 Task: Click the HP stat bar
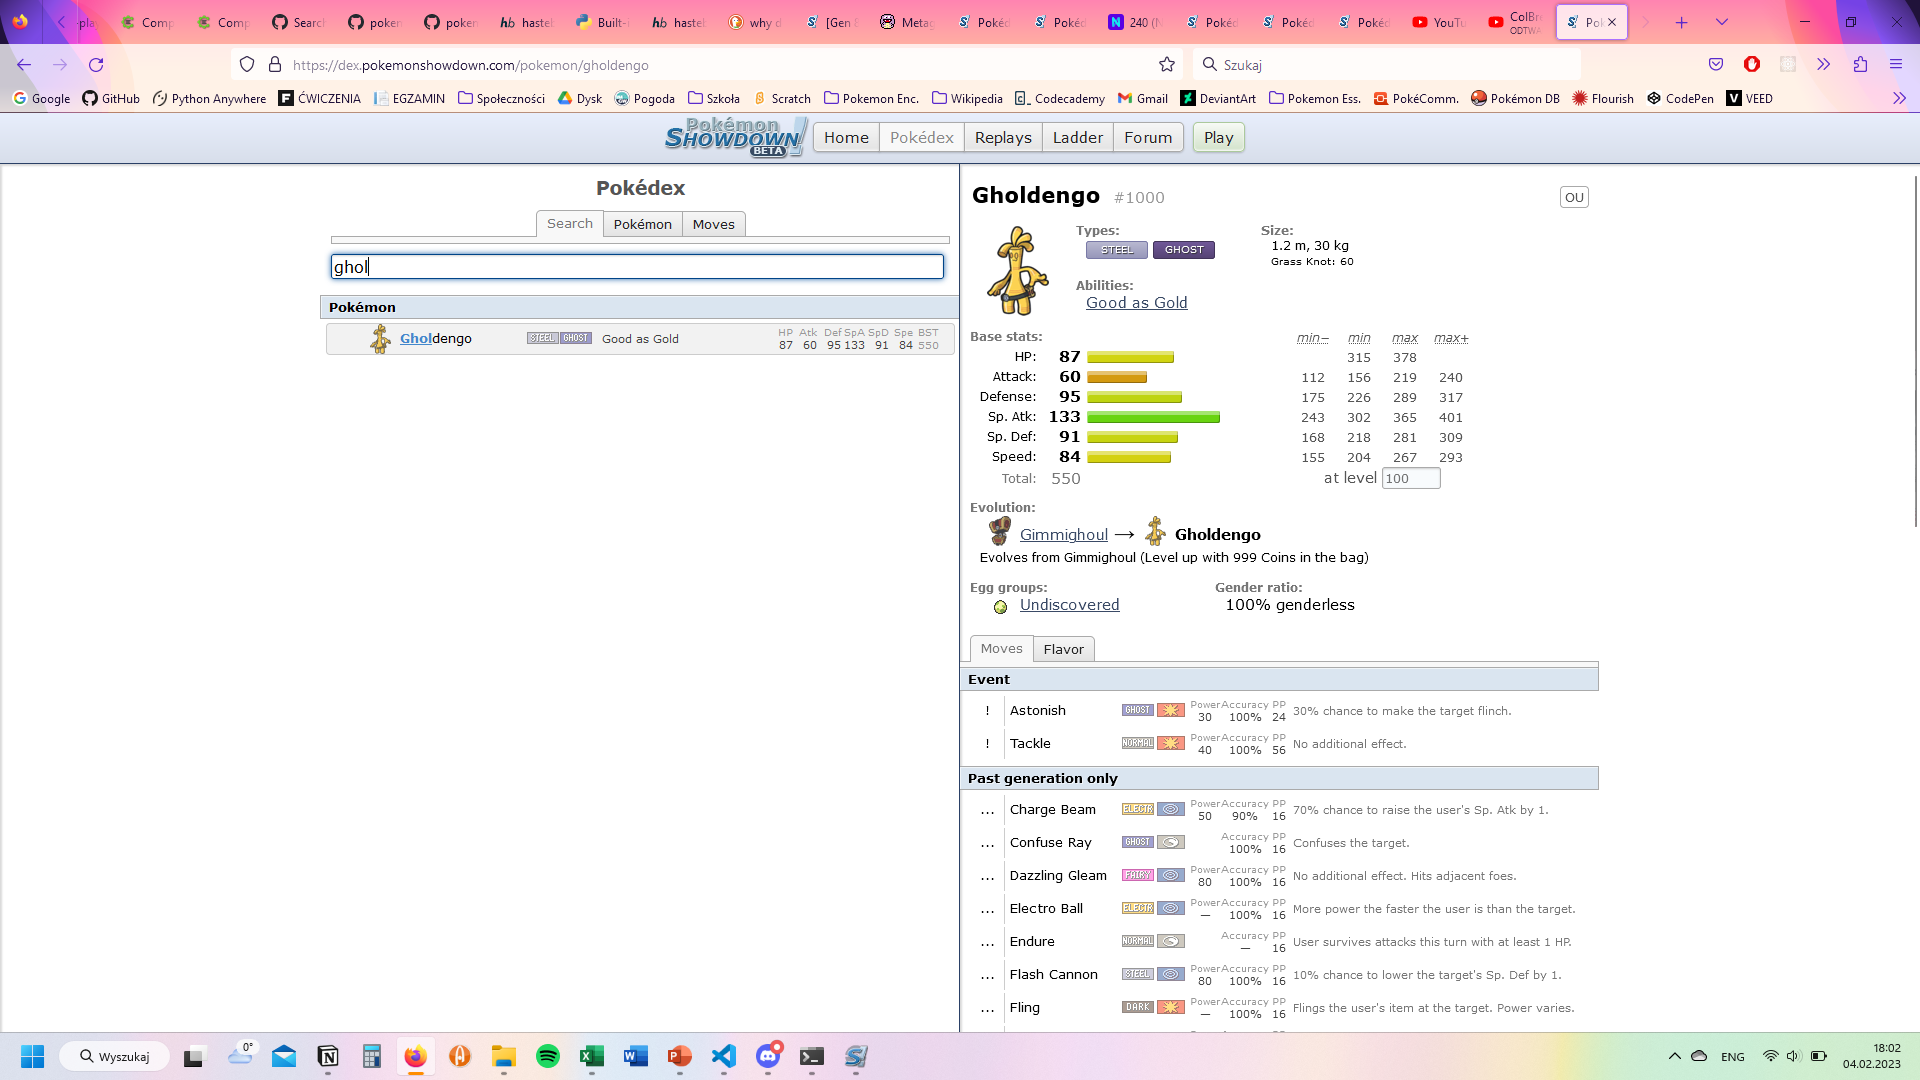coord(1130,357)
